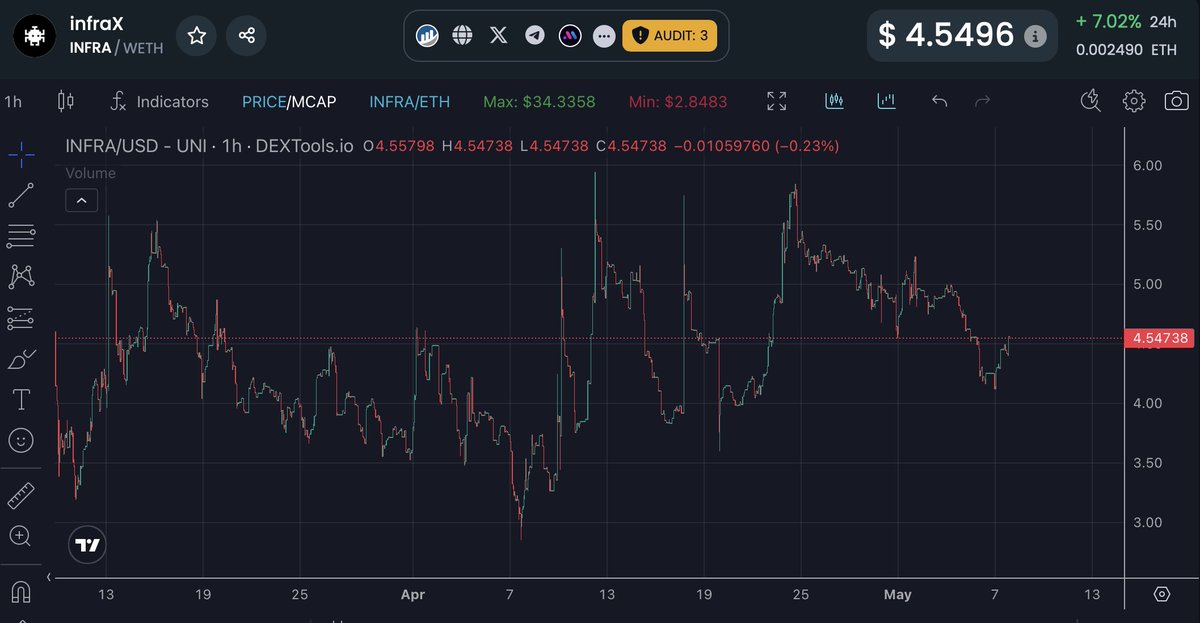The image size is (1200, 623).
Task: Toggle magnet snapping mode
Action: (21, 591)
